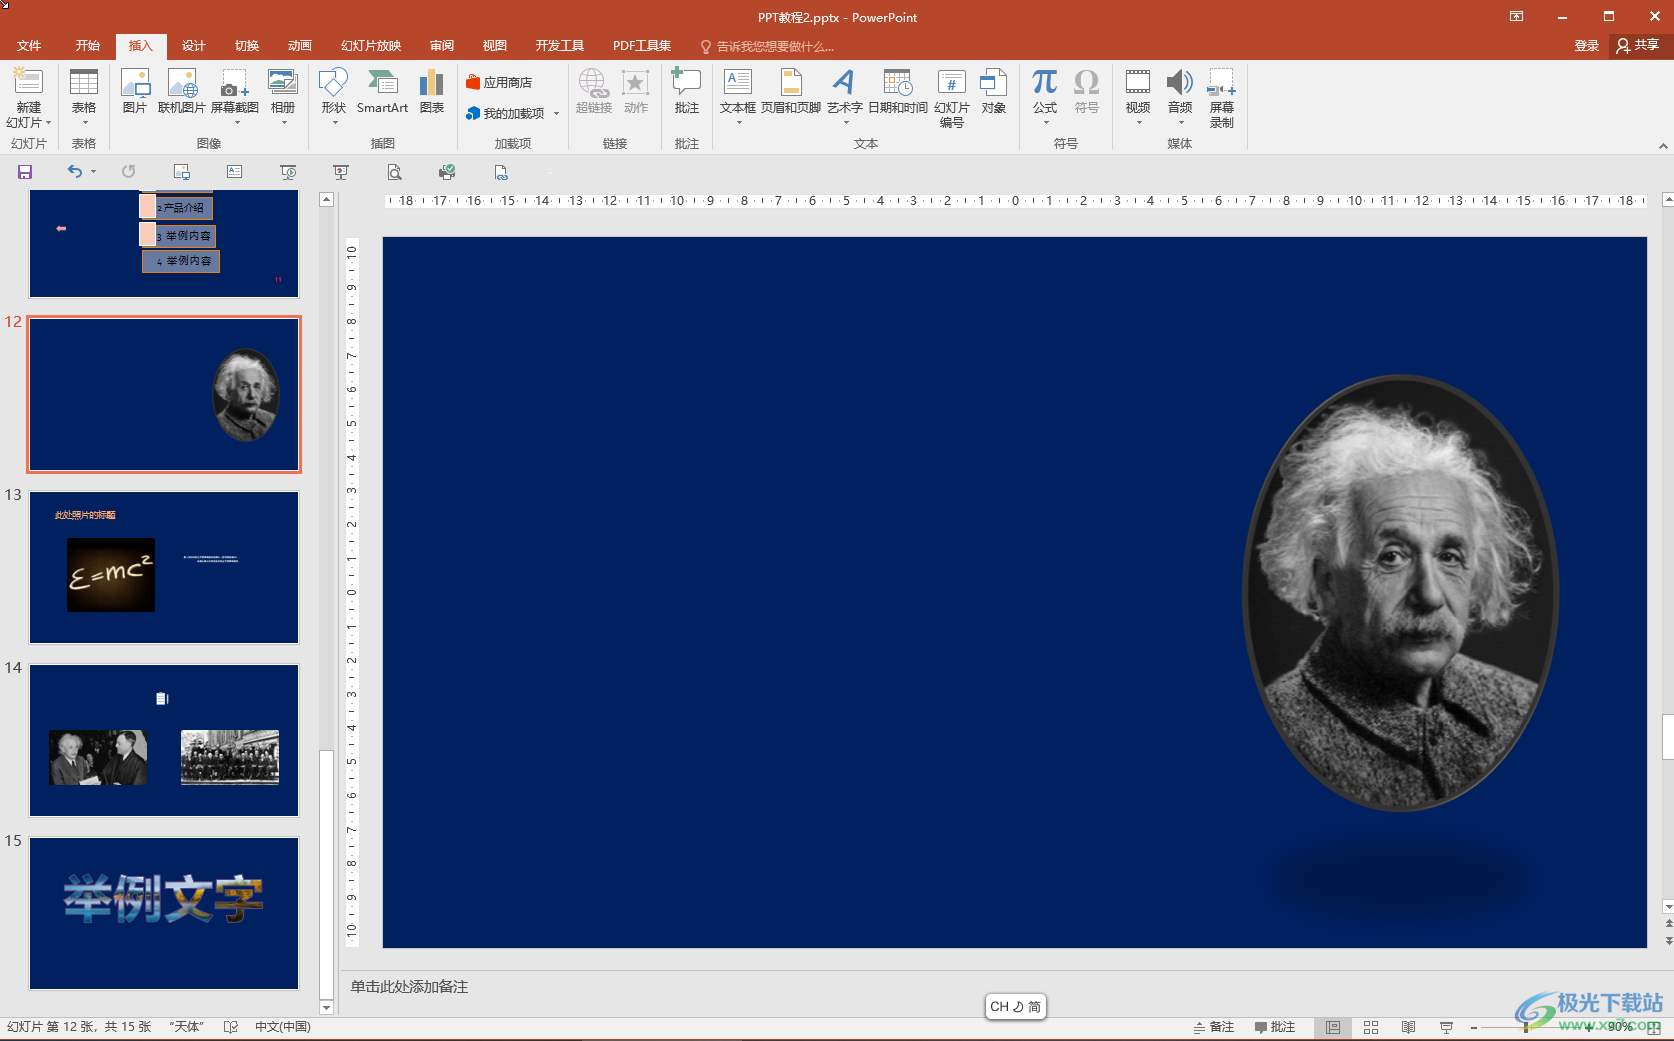1674x1041 pixels.
Task: Click the Online Pictures (联机图片) icon
Action: 182,90
